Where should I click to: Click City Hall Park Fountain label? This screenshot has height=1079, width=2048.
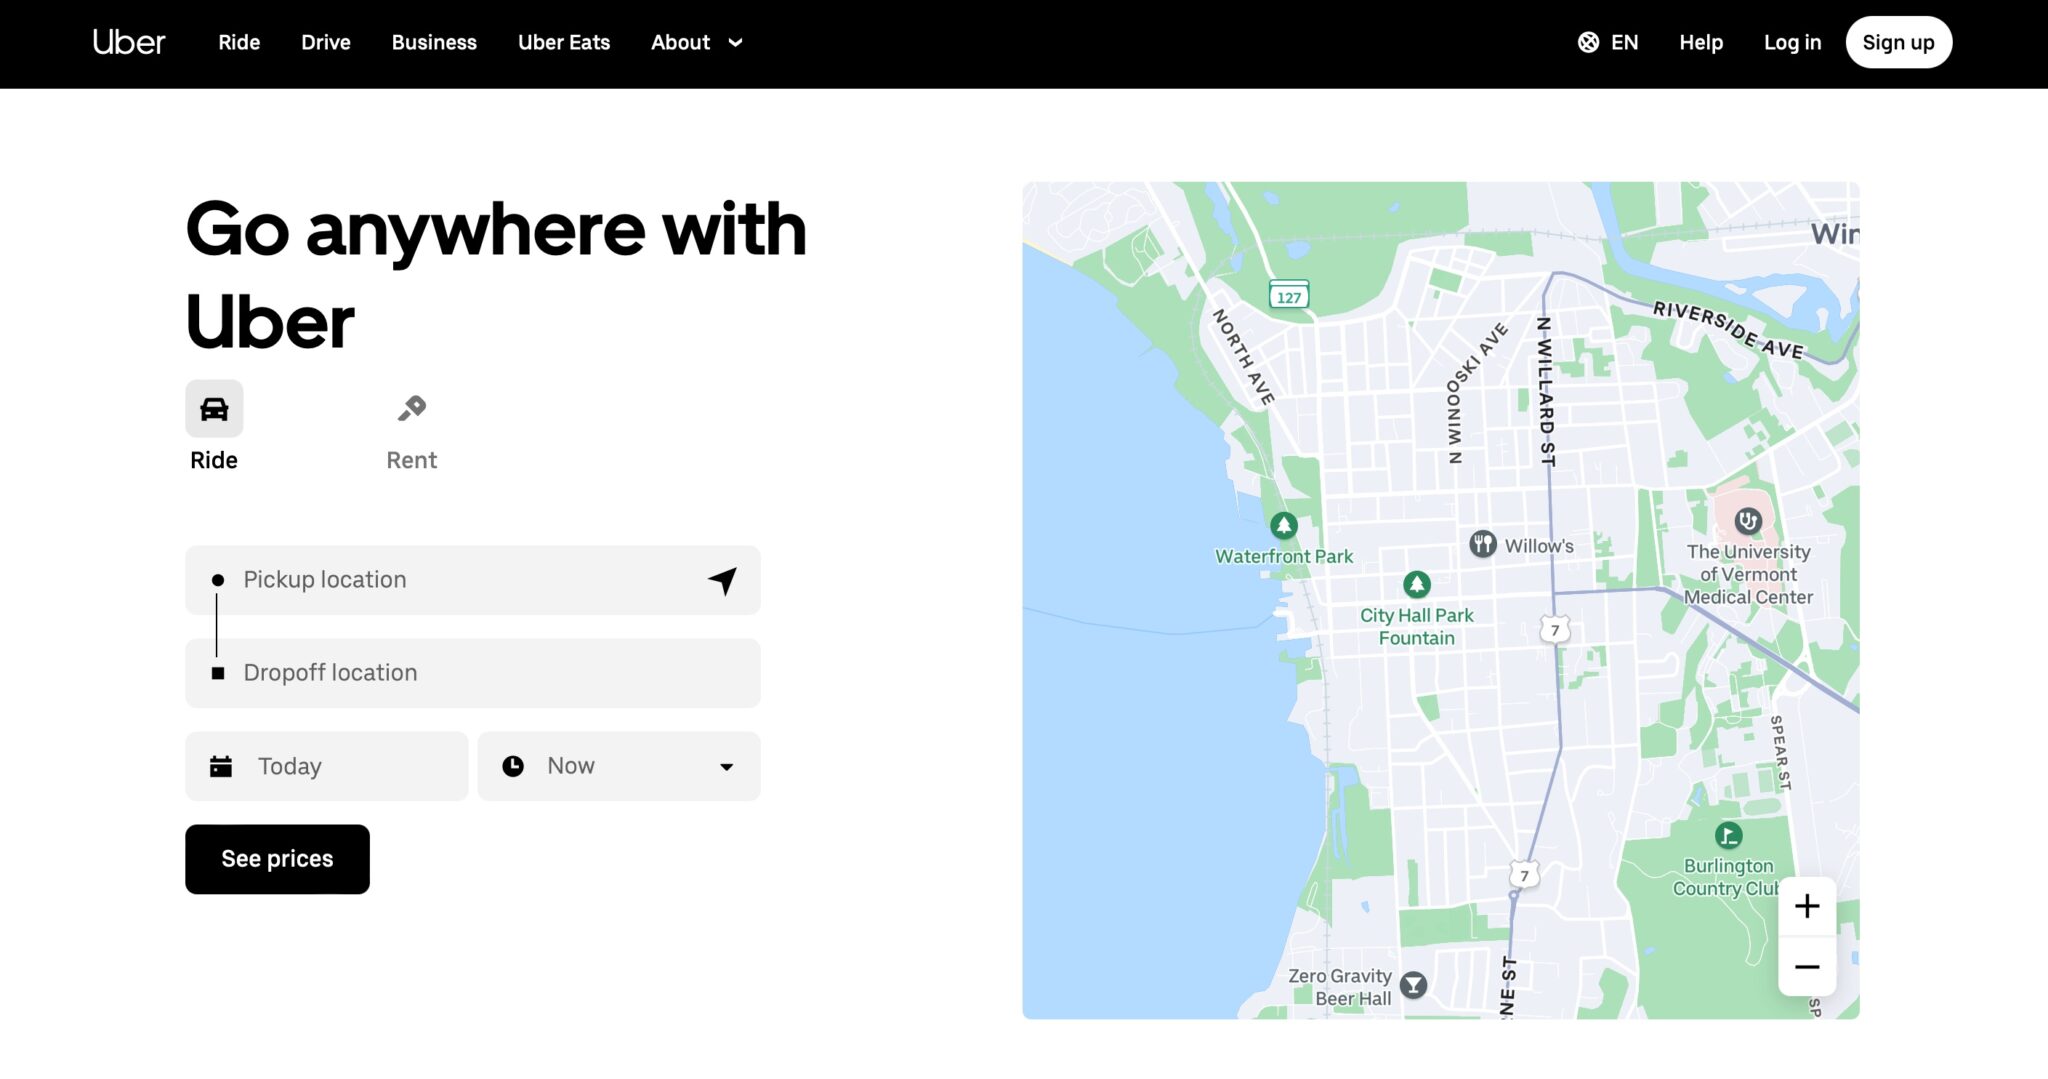1417,627
